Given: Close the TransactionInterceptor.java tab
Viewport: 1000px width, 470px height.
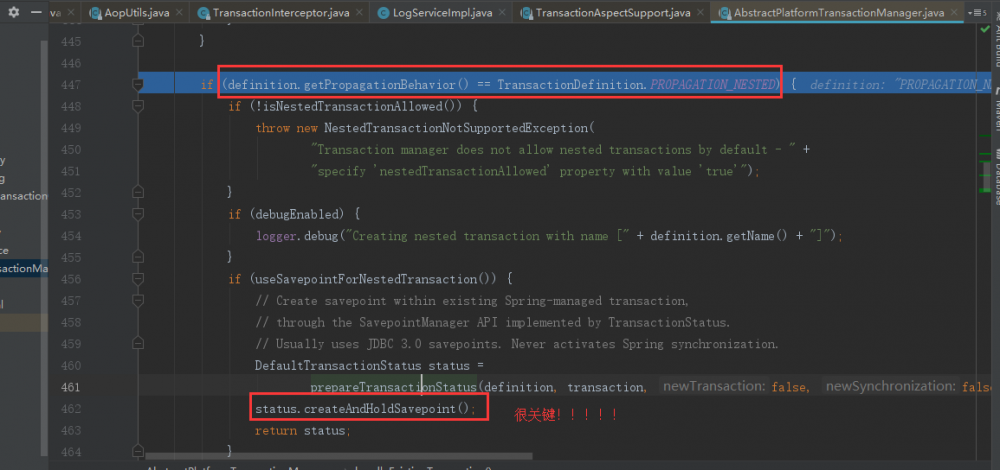Looking at the screenshot, I should 360,12.
